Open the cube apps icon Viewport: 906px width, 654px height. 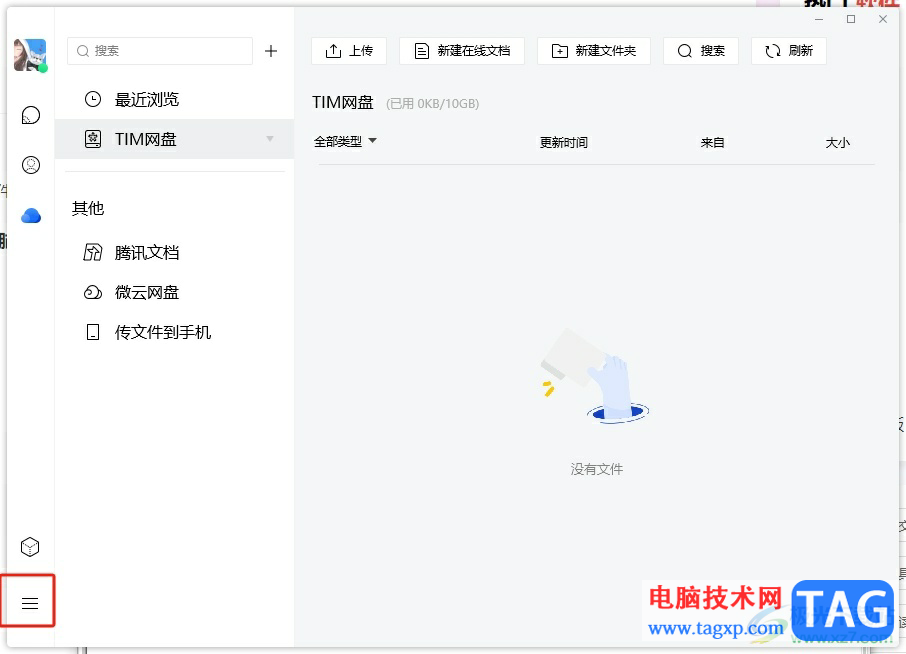pyautogui.click(x=30, y=547)
